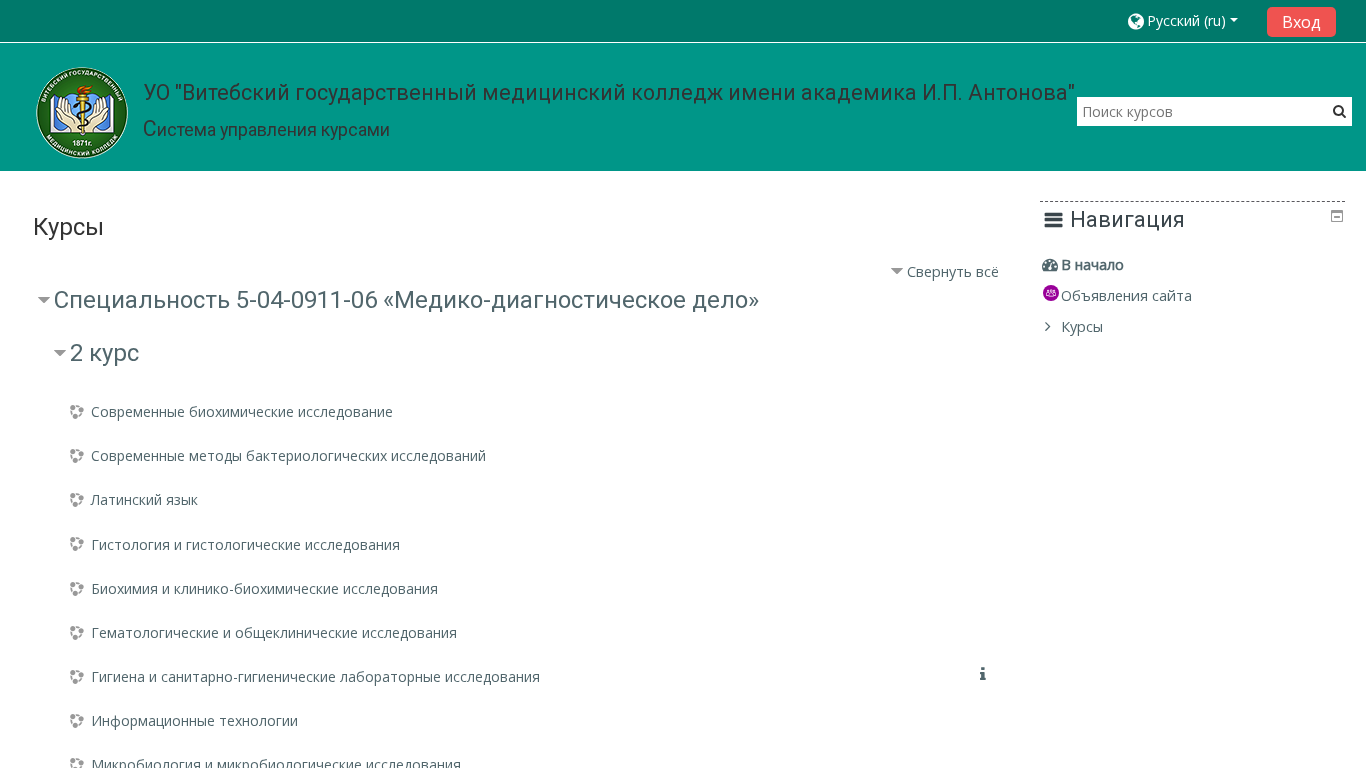Hide the Навигация block with the minus icon
Image resolution: width=1366 pixels, height=768 pixels.
[x=1337, y=216]
